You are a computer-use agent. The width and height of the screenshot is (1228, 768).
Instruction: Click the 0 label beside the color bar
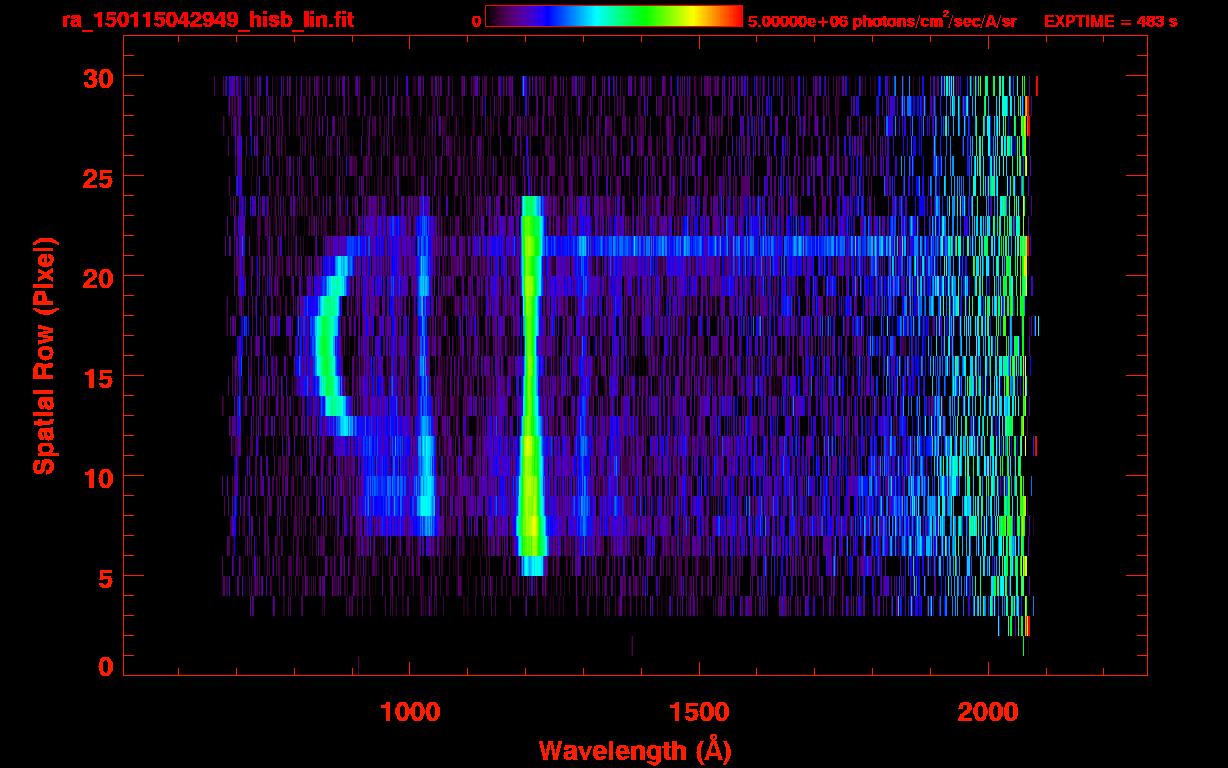click(476, 21)
